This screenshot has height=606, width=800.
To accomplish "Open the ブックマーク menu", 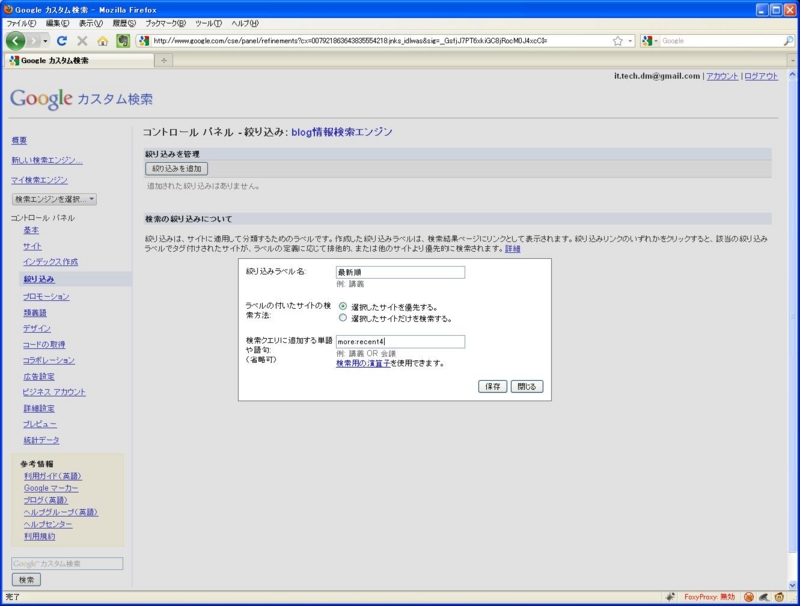I will click(165, 23).
